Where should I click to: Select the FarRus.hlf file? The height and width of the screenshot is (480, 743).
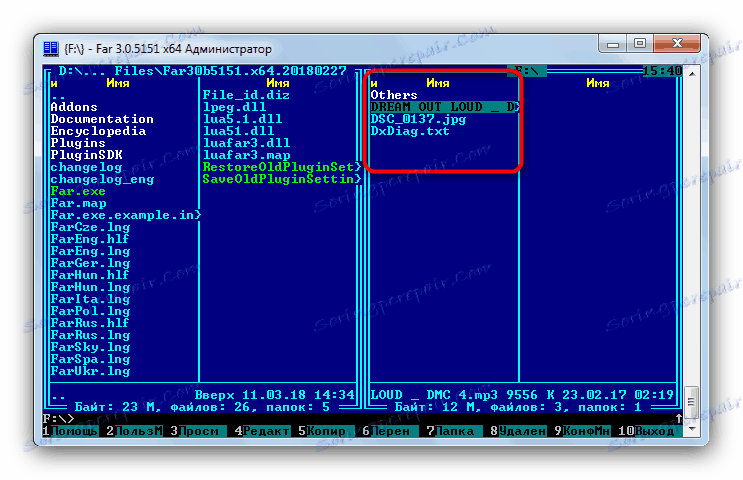pyautogui.click(x=90, y=323)
